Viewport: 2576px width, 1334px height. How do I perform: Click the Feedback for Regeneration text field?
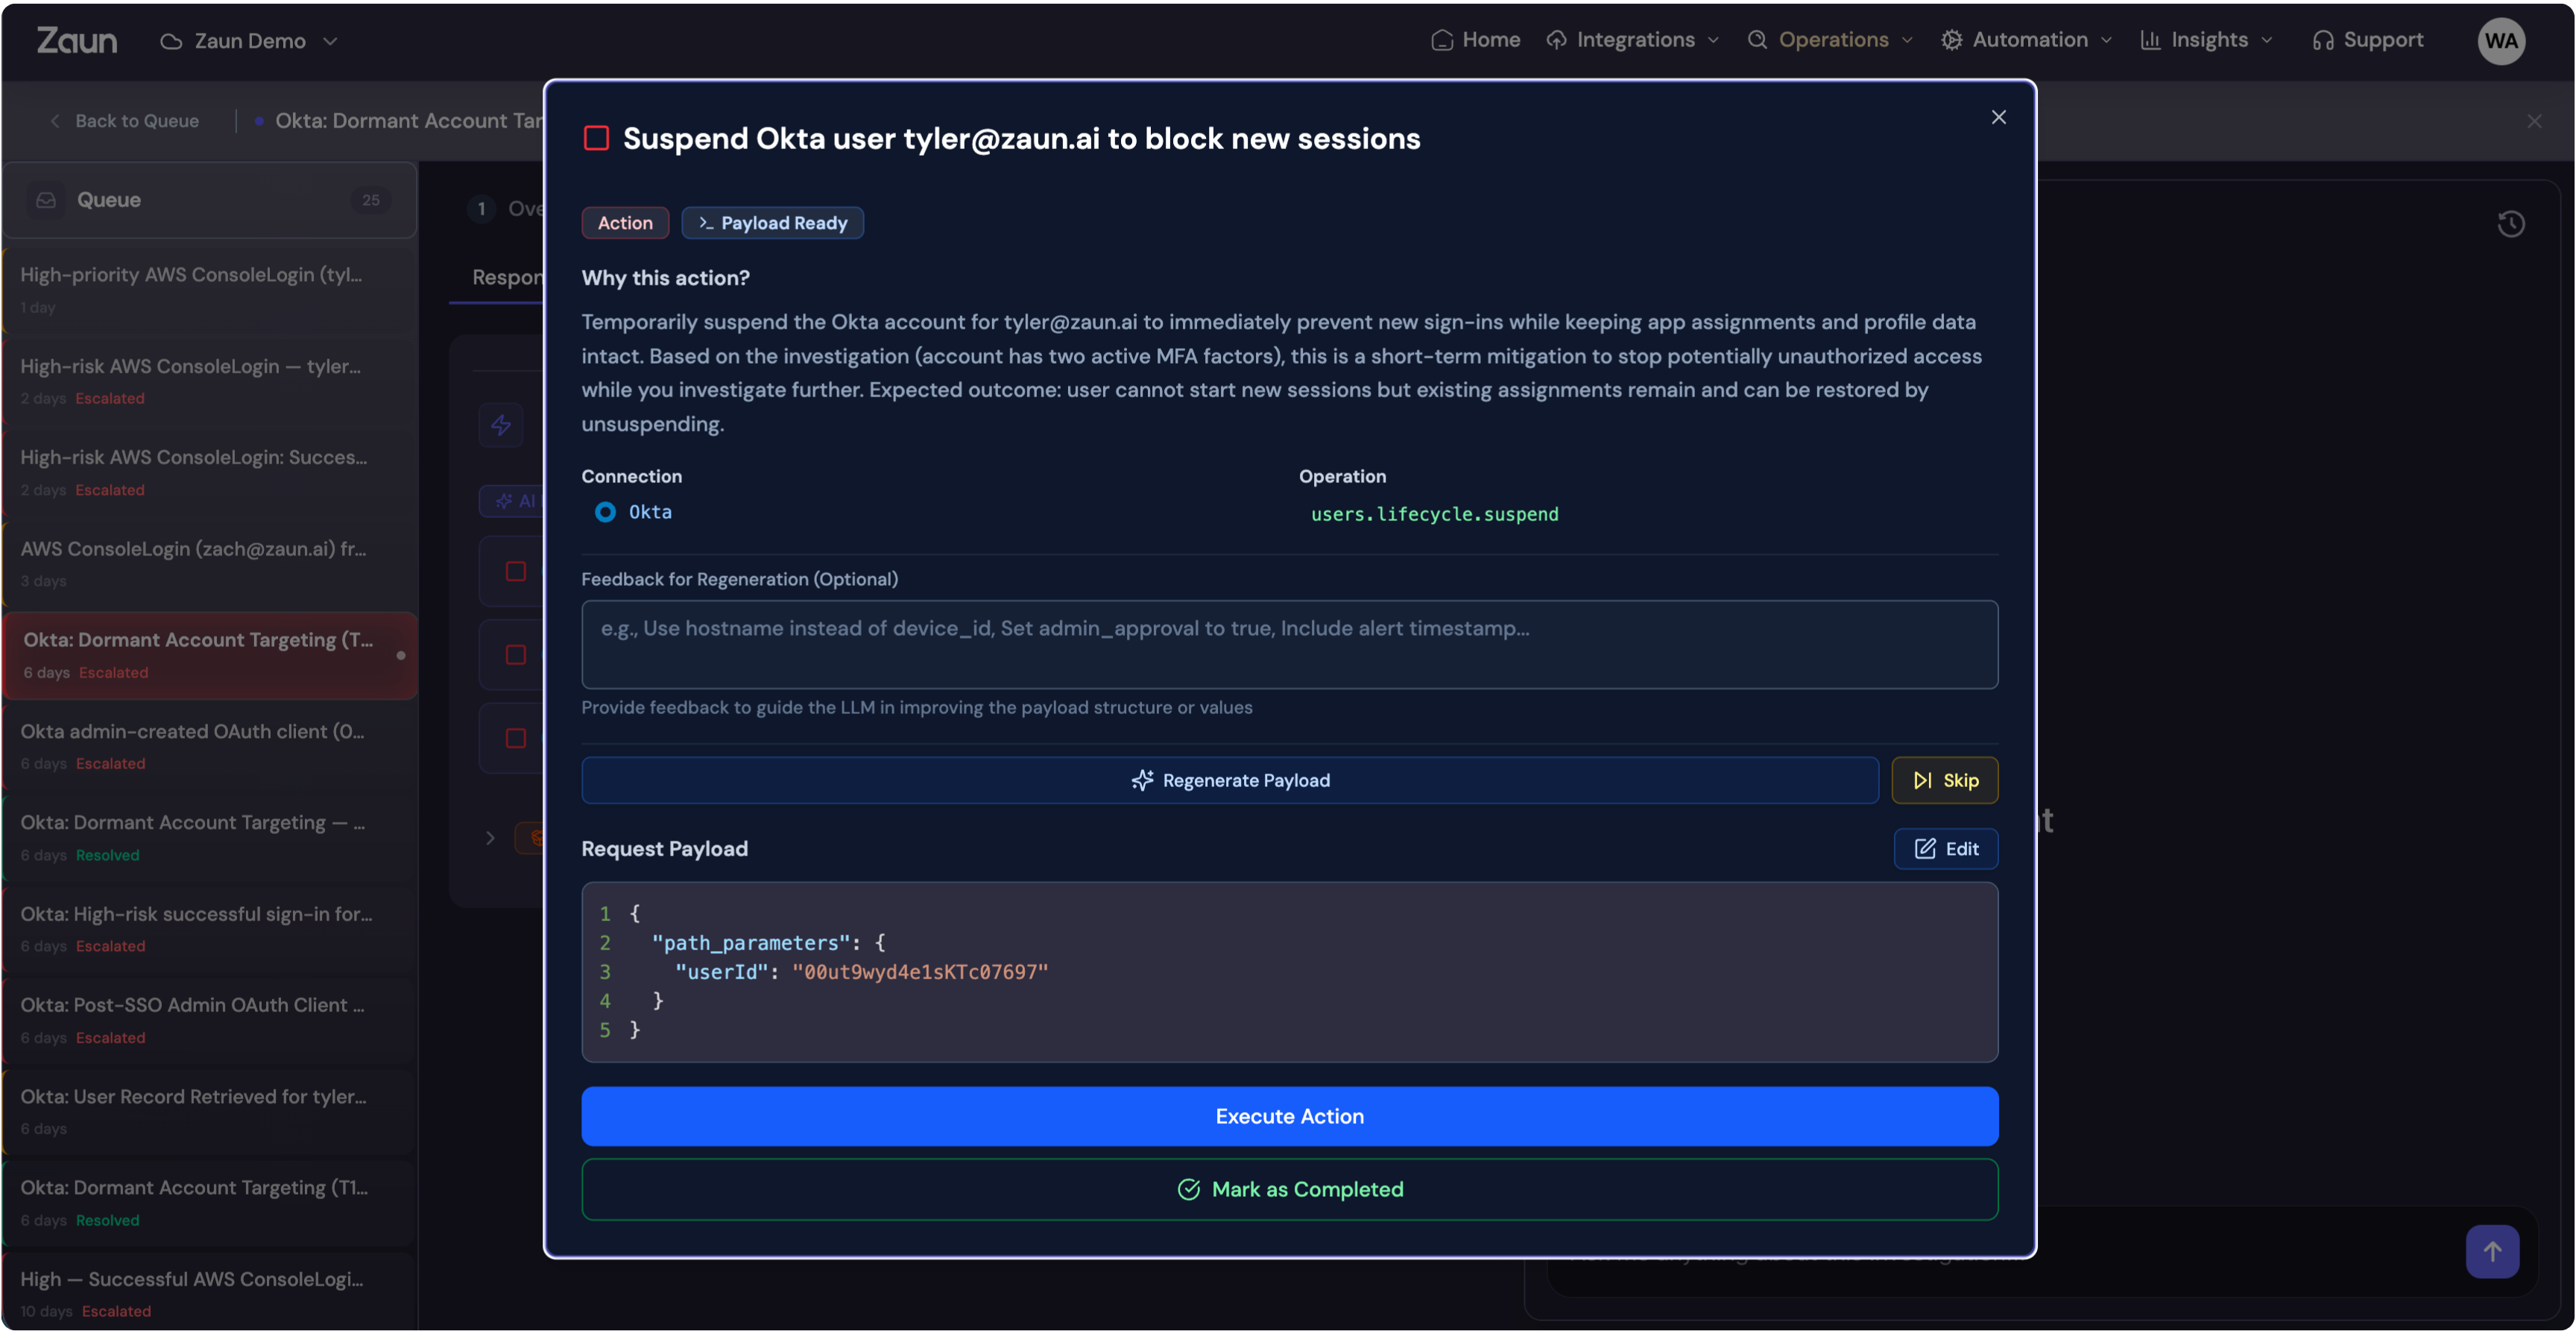1289,644
